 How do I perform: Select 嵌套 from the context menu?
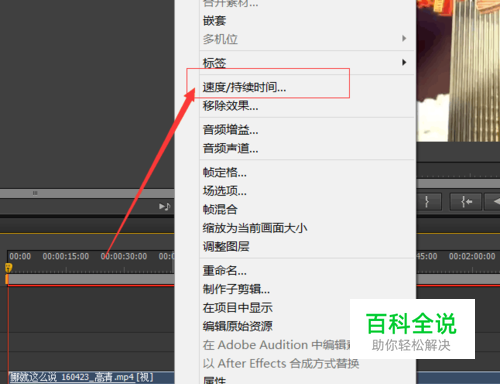coord(215,21)
